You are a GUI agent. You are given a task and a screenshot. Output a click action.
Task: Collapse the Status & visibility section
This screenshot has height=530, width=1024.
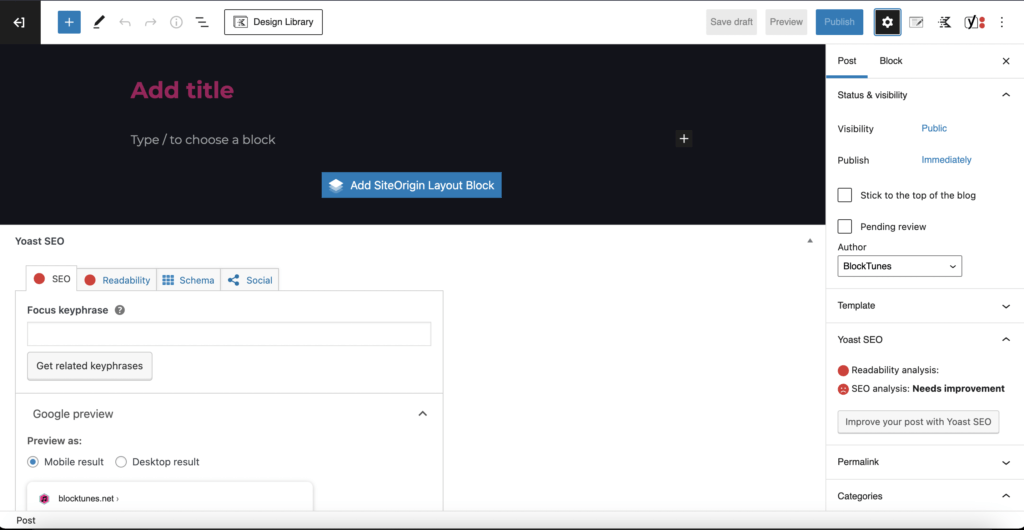pyautogui.click(x=925, y=95)
